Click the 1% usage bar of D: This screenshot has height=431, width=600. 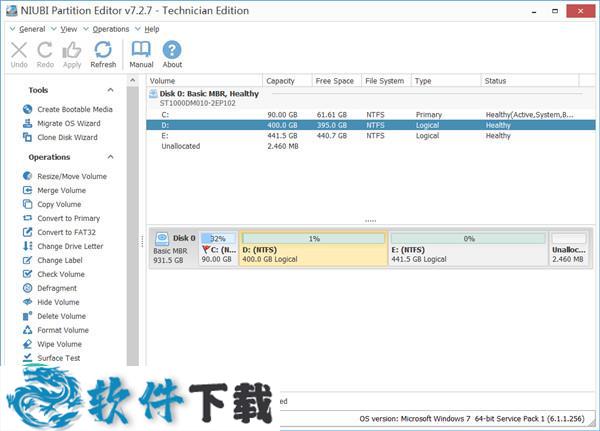point(314,238)
